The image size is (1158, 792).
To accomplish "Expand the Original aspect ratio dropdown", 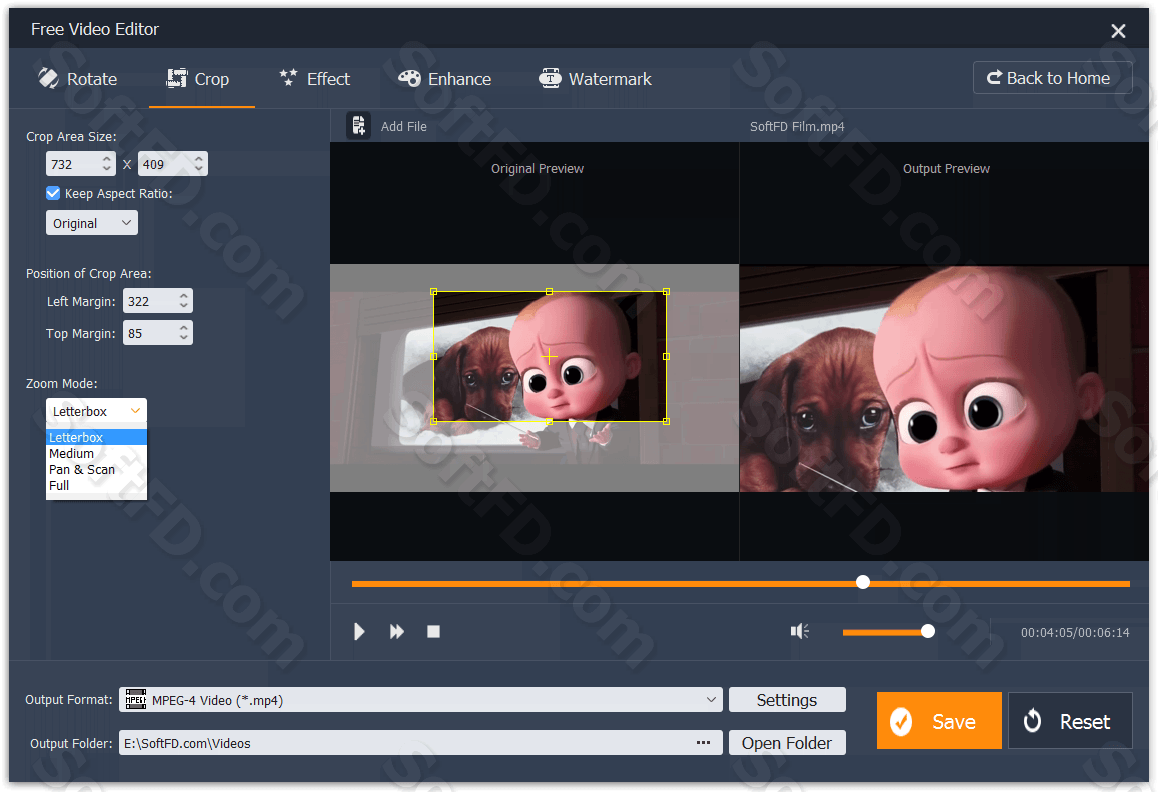I will pos(92,223).
